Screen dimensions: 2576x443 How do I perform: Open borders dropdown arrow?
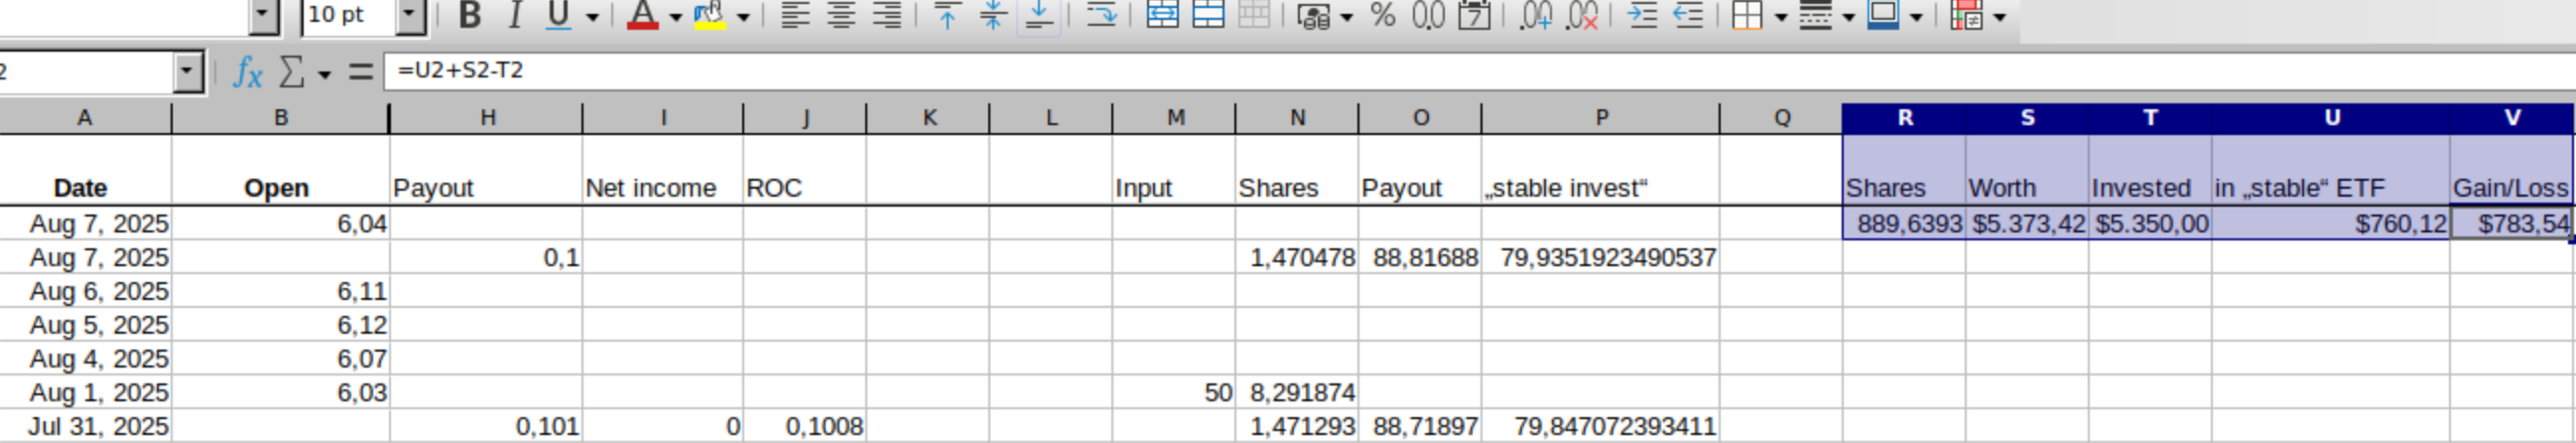pos(1781,17)
